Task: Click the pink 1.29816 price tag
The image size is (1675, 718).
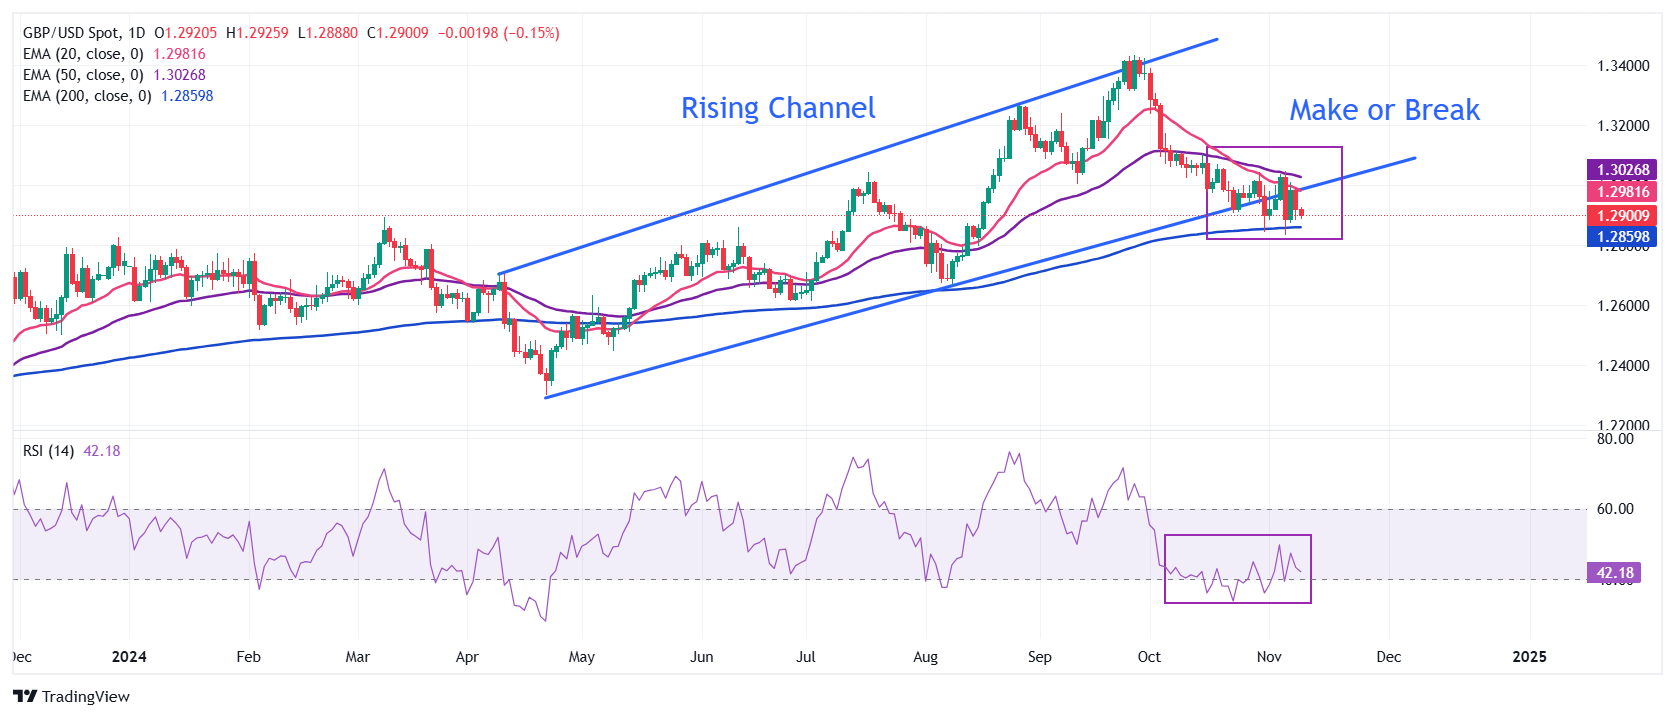Action: tap(1621, 192)
